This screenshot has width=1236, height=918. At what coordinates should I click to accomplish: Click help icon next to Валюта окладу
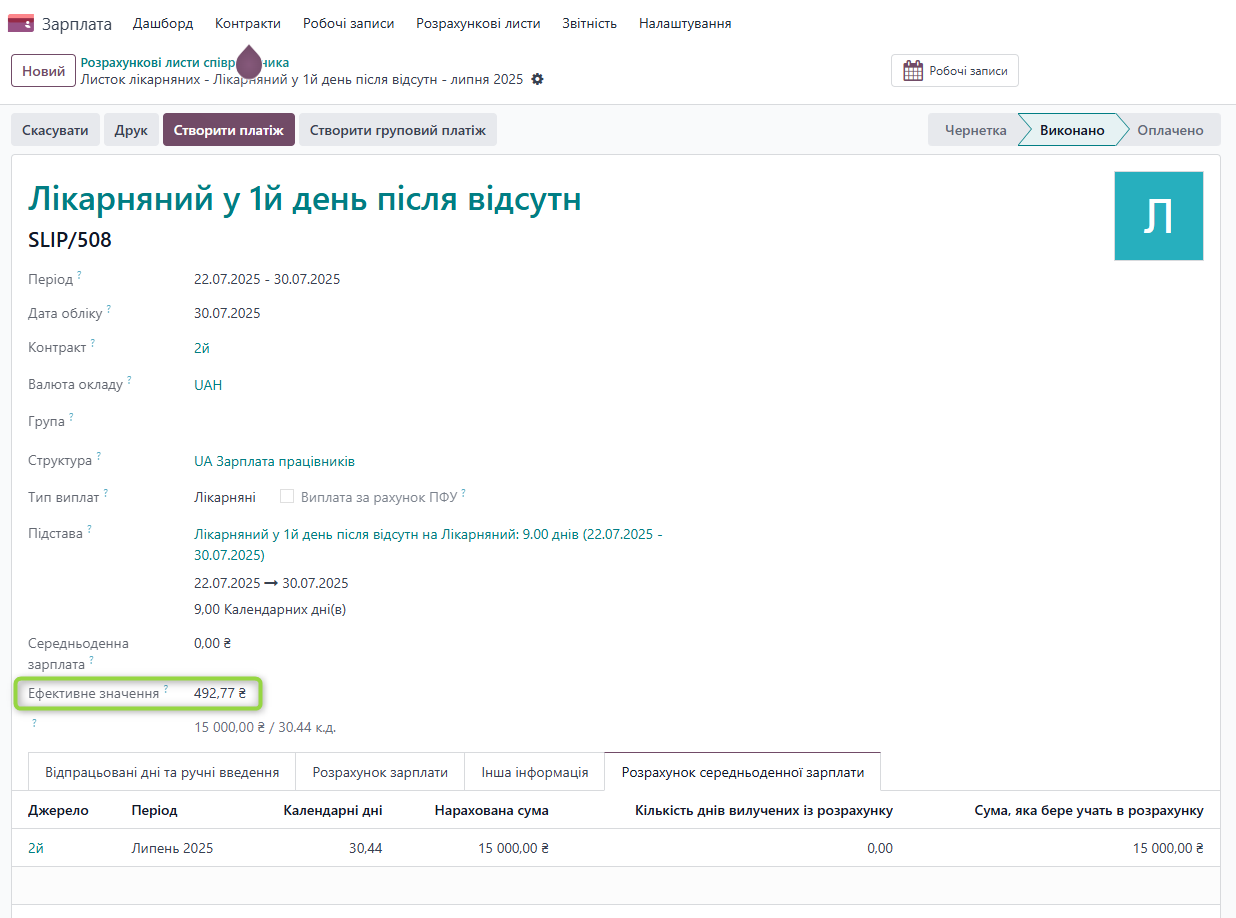pos(130,381)
